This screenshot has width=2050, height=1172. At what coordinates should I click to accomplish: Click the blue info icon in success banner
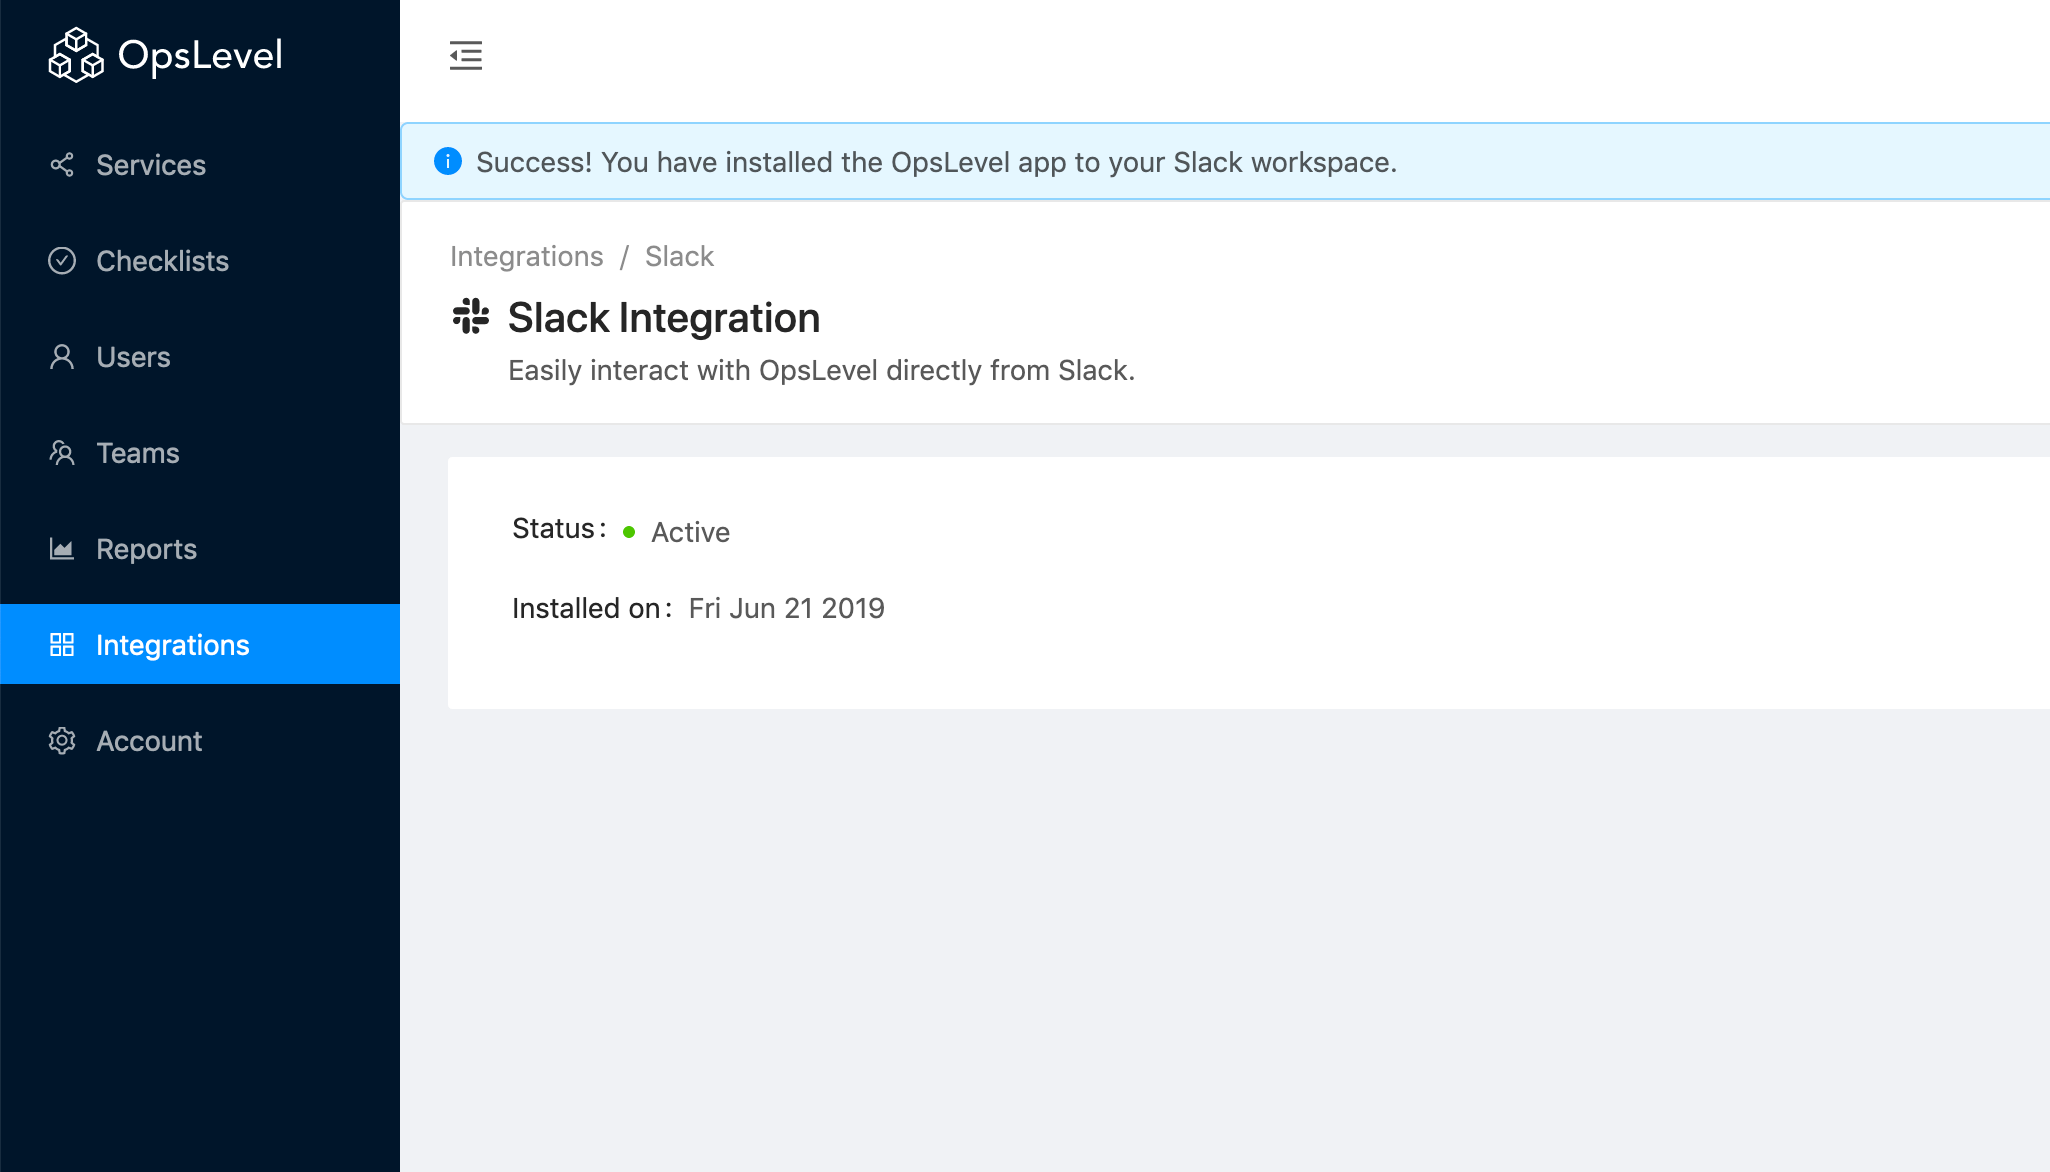[x=448, y=161]
